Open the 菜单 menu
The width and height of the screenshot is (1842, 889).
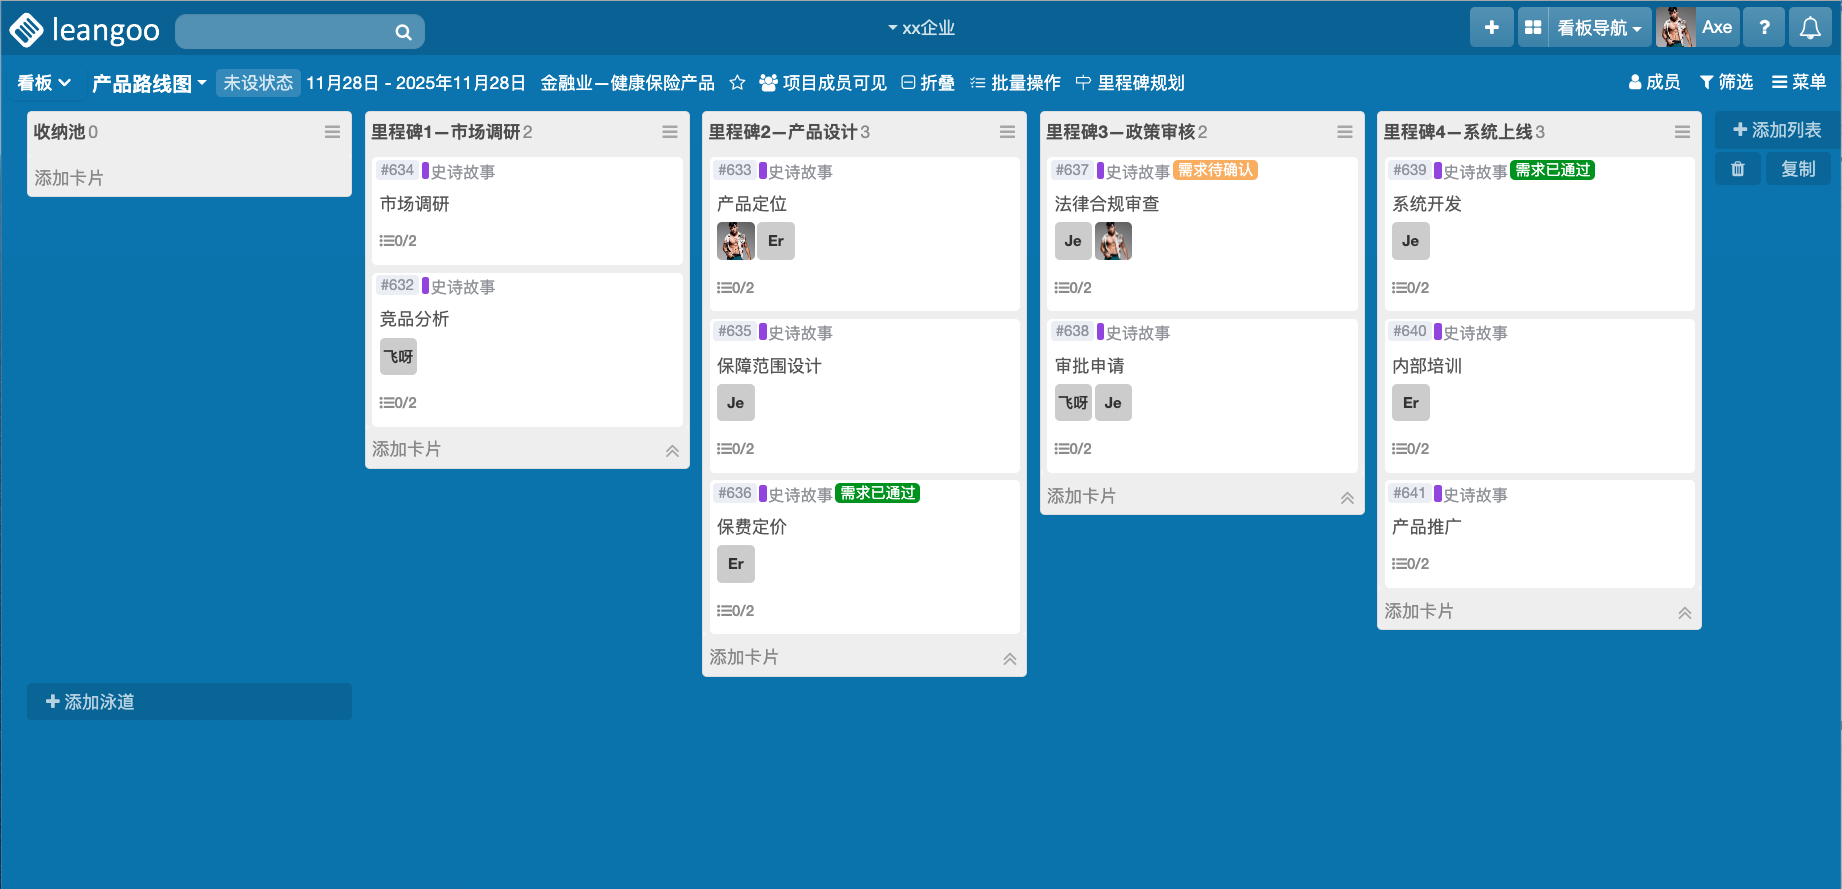pos(1799,82)
